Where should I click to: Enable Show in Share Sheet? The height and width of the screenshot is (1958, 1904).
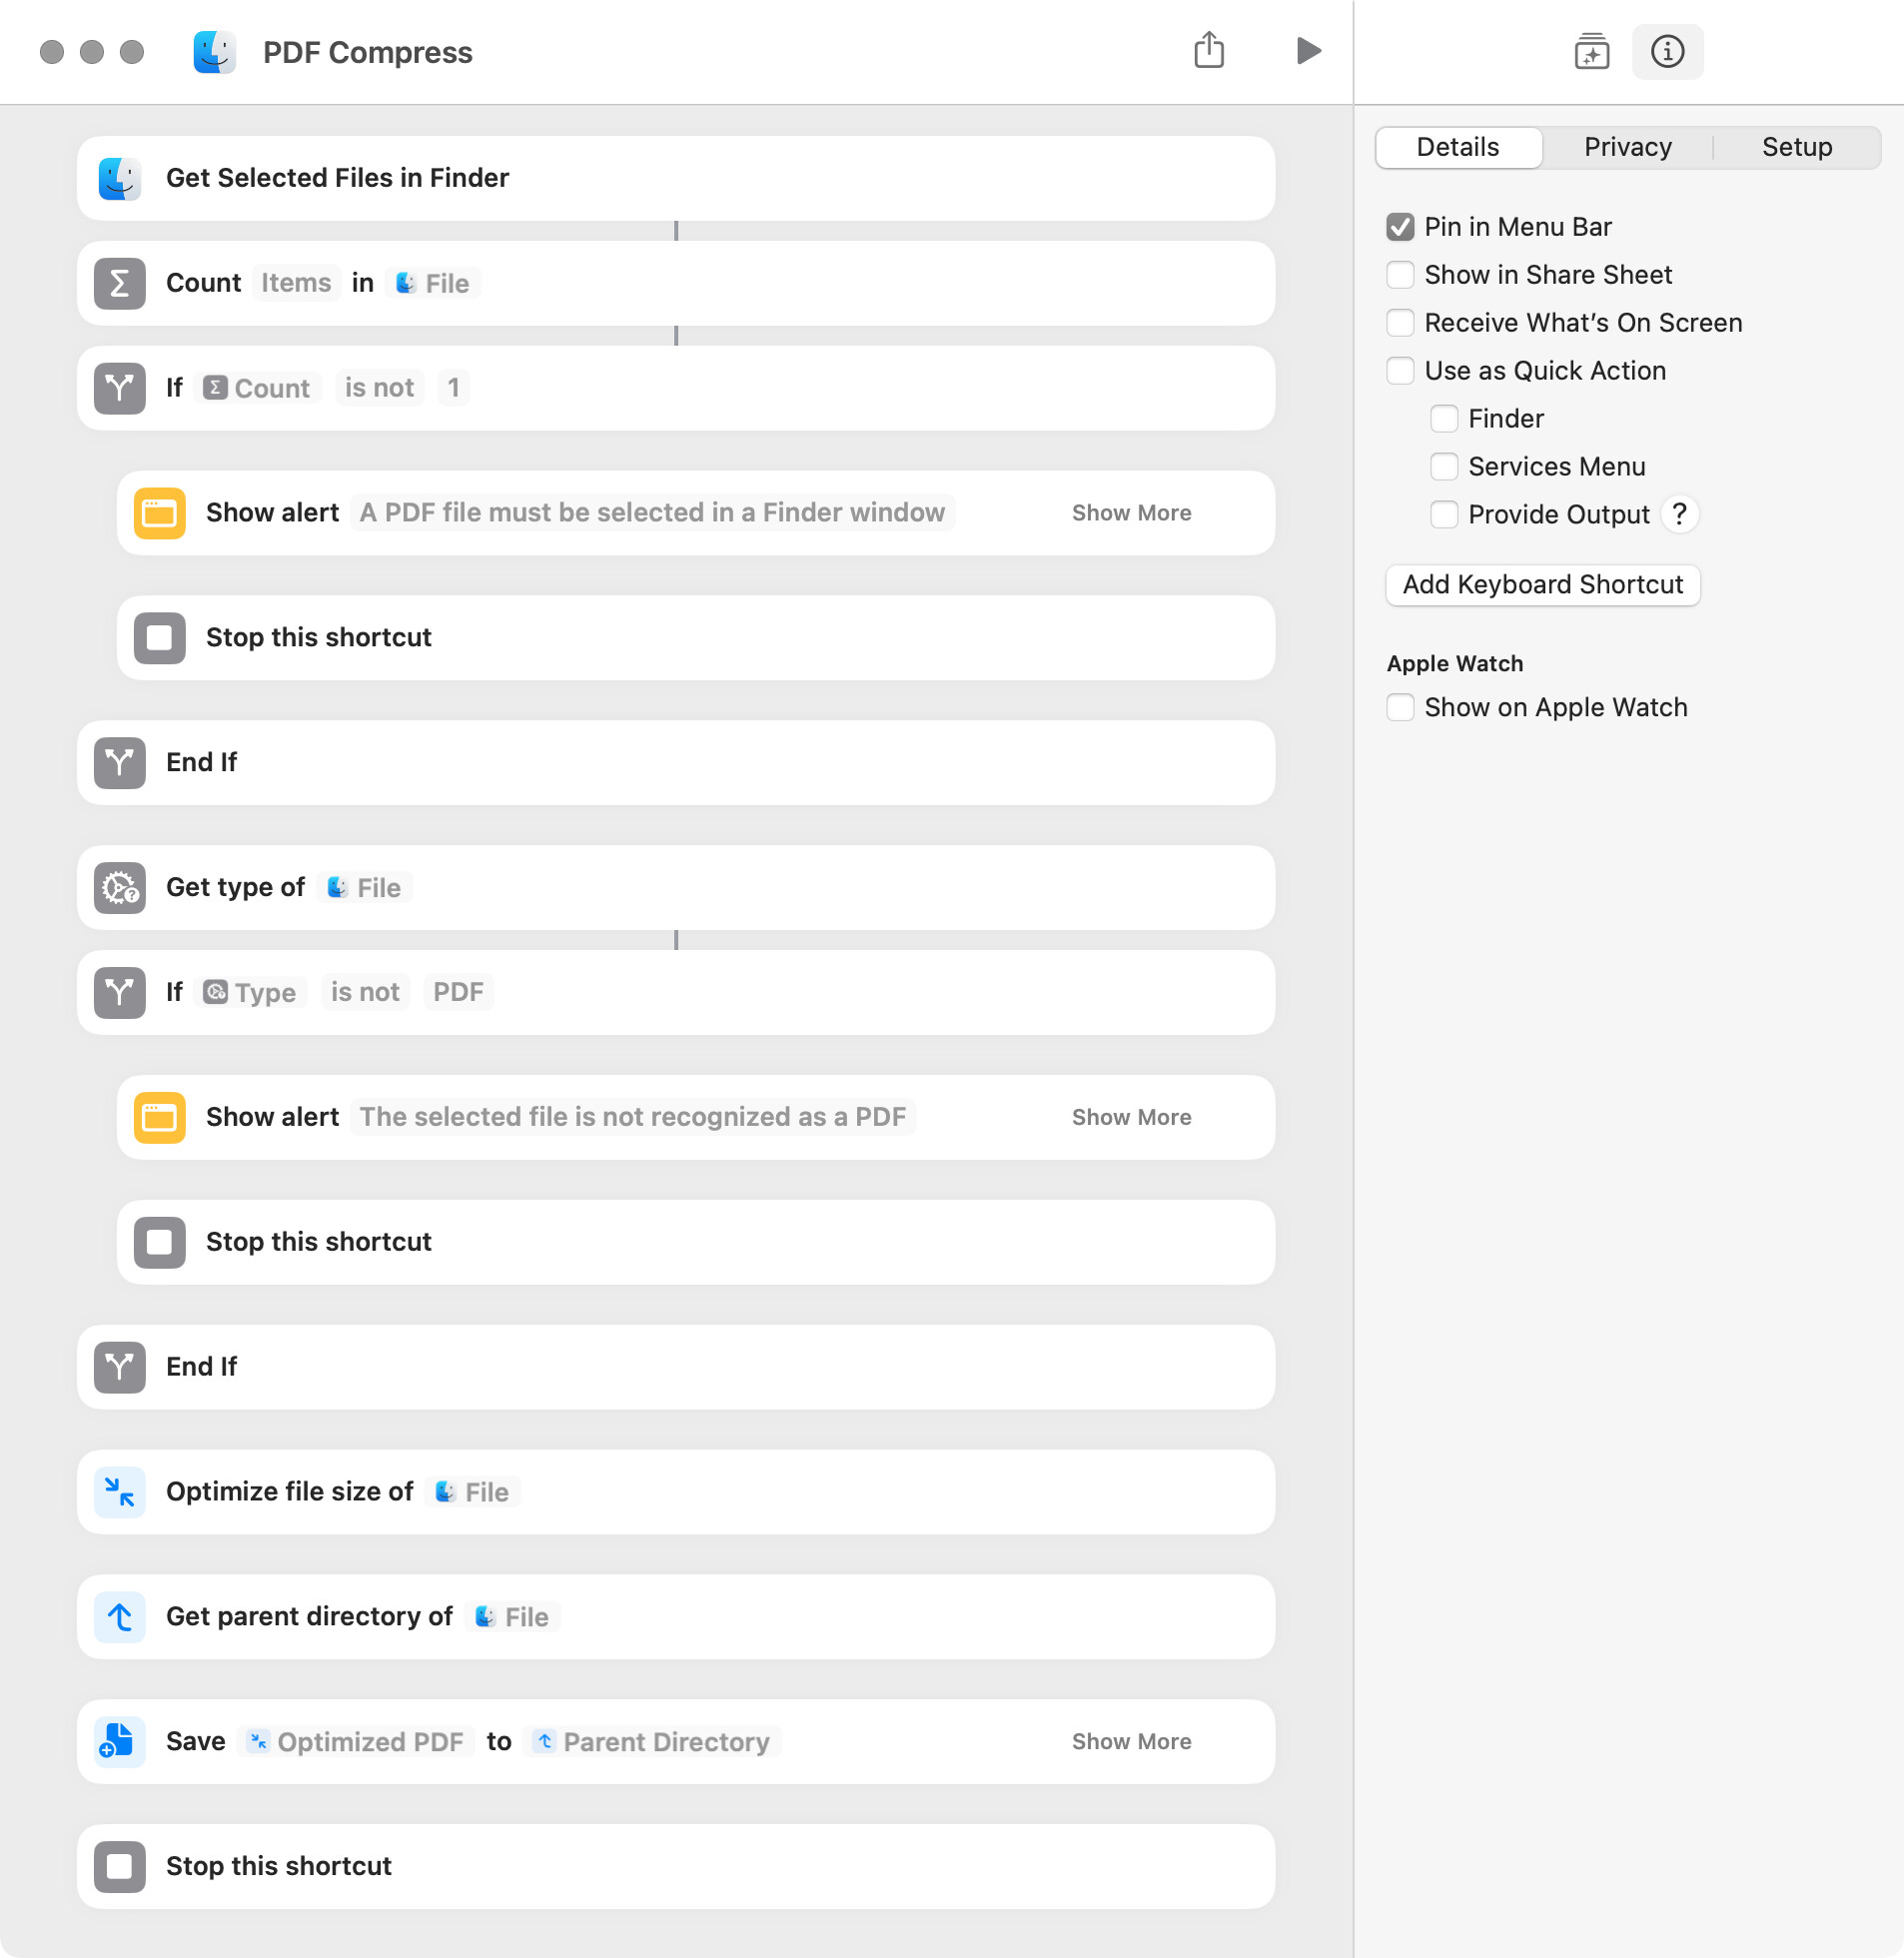[1400, 275]
